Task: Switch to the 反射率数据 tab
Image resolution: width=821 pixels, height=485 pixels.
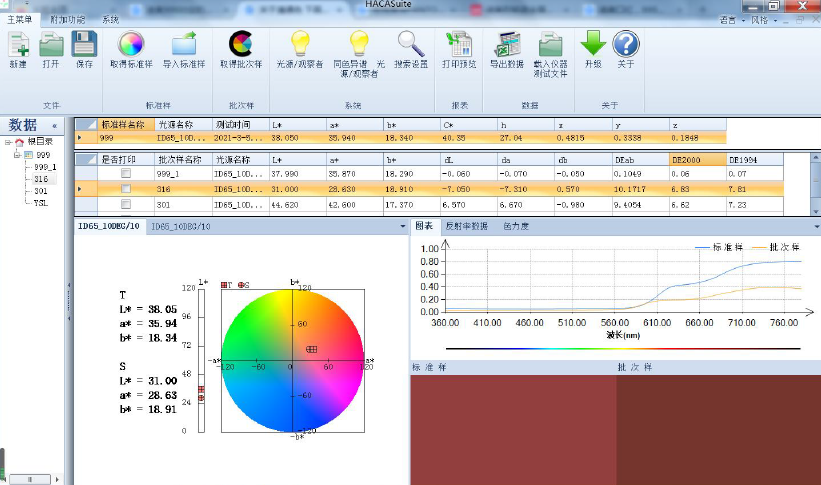Action: [x=466, y=227]
